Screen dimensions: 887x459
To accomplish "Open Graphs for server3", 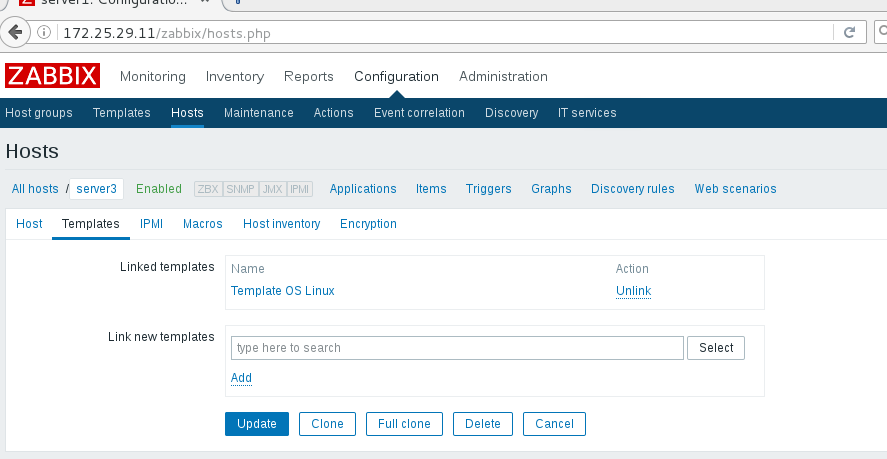I will click(552, 189).
